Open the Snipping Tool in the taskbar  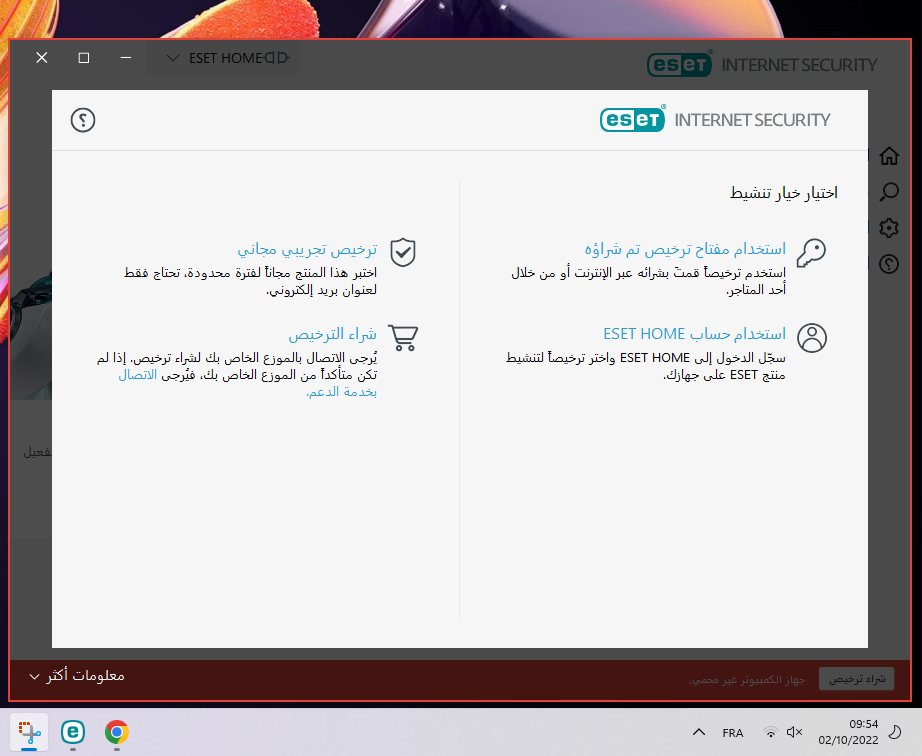click(x=29, y=732)
